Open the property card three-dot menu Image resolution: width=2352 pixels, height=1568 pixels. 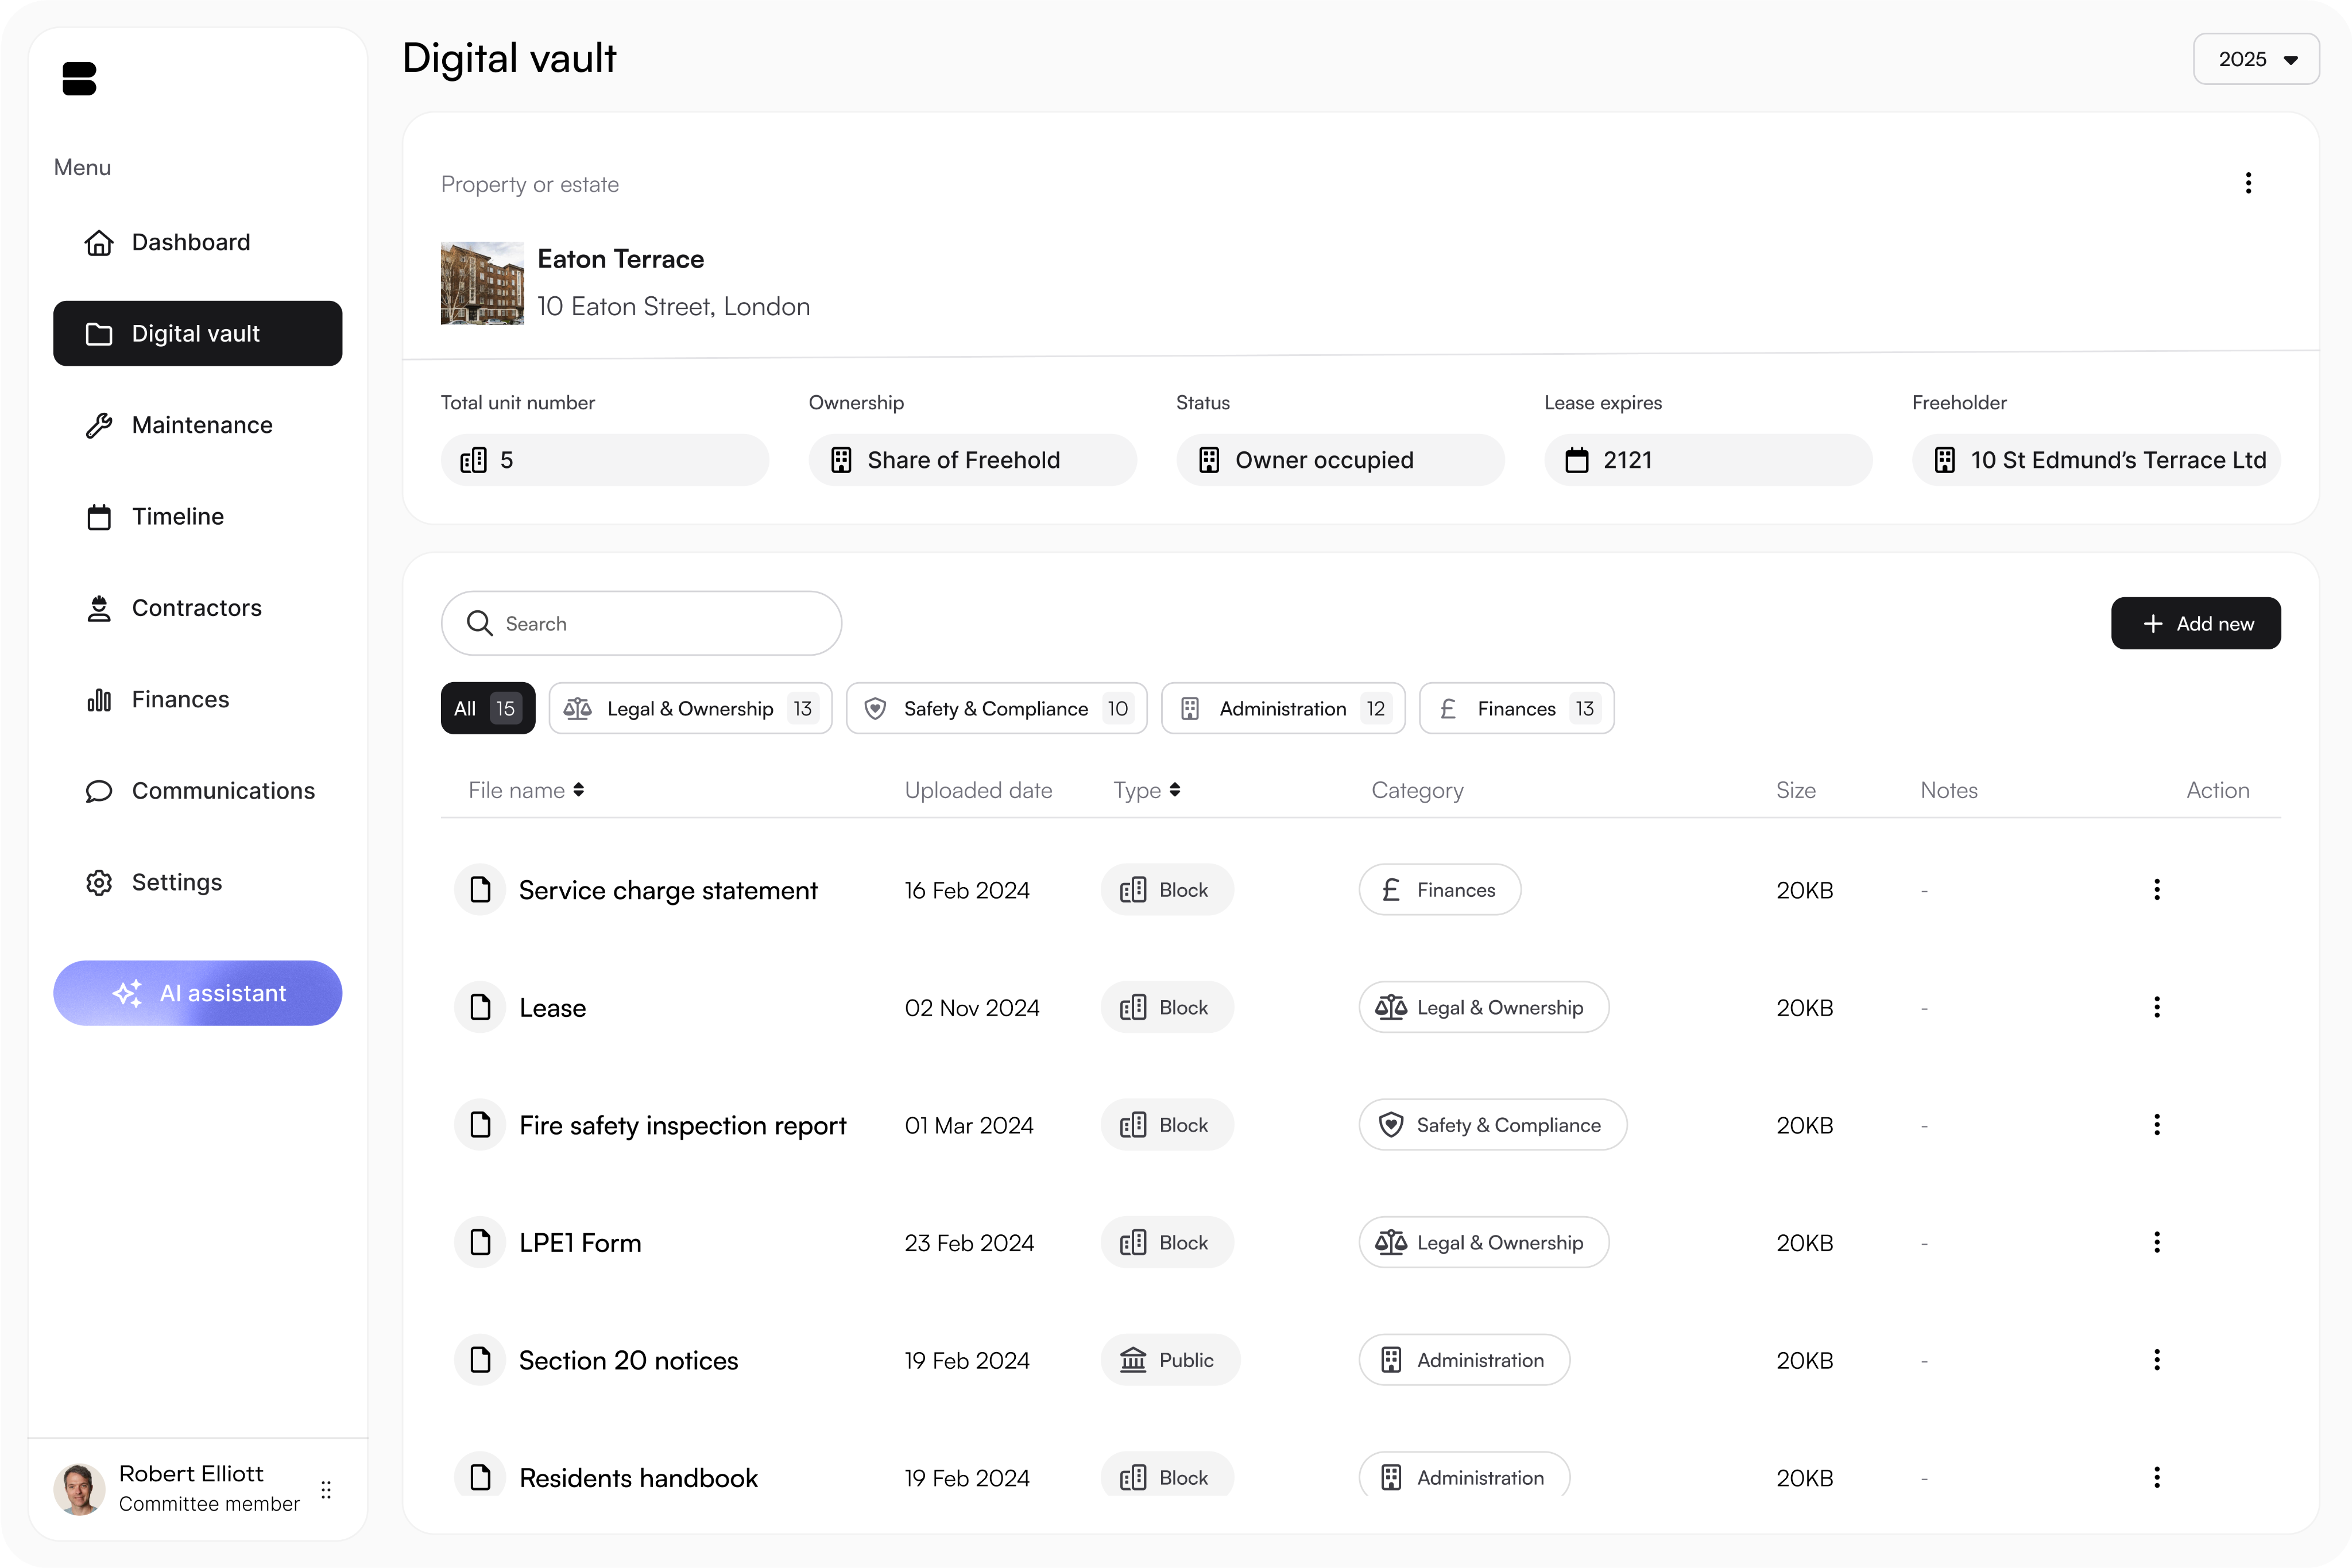2248,183
